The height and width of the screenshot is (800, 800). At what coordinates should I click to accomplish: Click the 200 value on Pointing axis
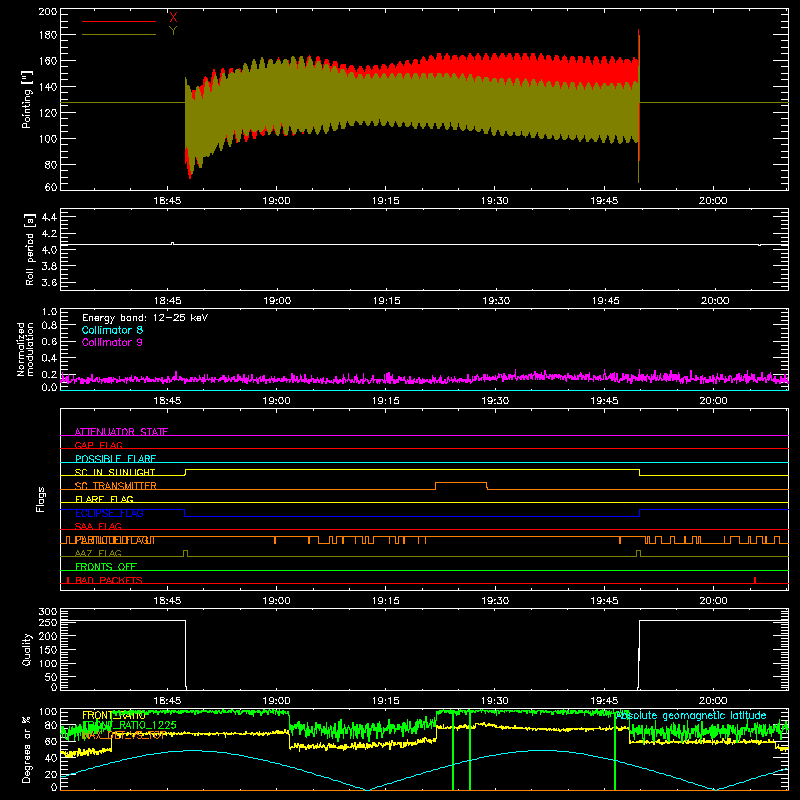point(48,12)
